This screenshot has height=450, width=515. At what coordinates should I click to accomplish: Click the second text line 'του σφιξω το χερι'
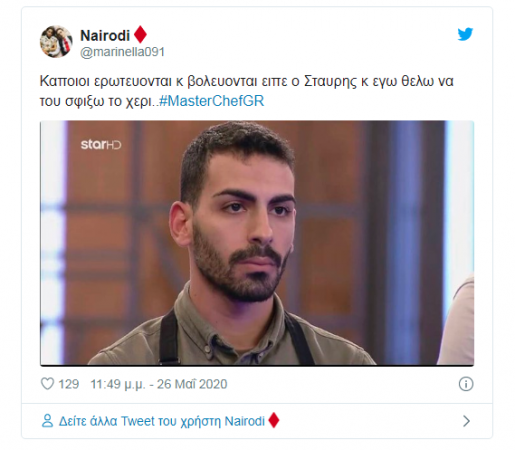pyautogui.click(x=99, y=101)
